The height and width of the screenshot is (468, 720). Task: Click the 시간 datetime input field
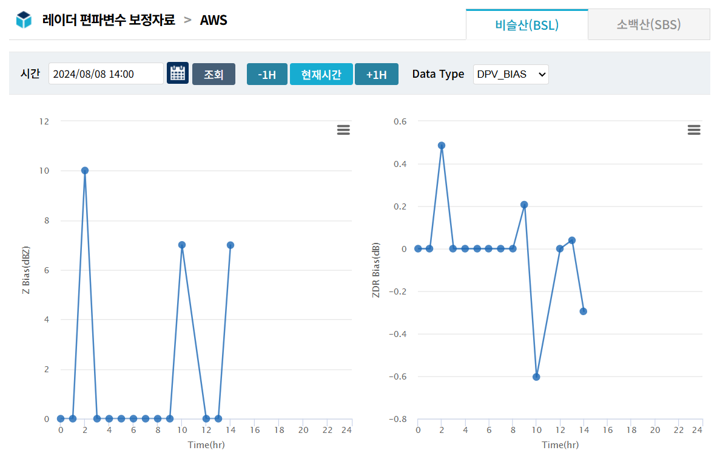[x=105, y=74]
